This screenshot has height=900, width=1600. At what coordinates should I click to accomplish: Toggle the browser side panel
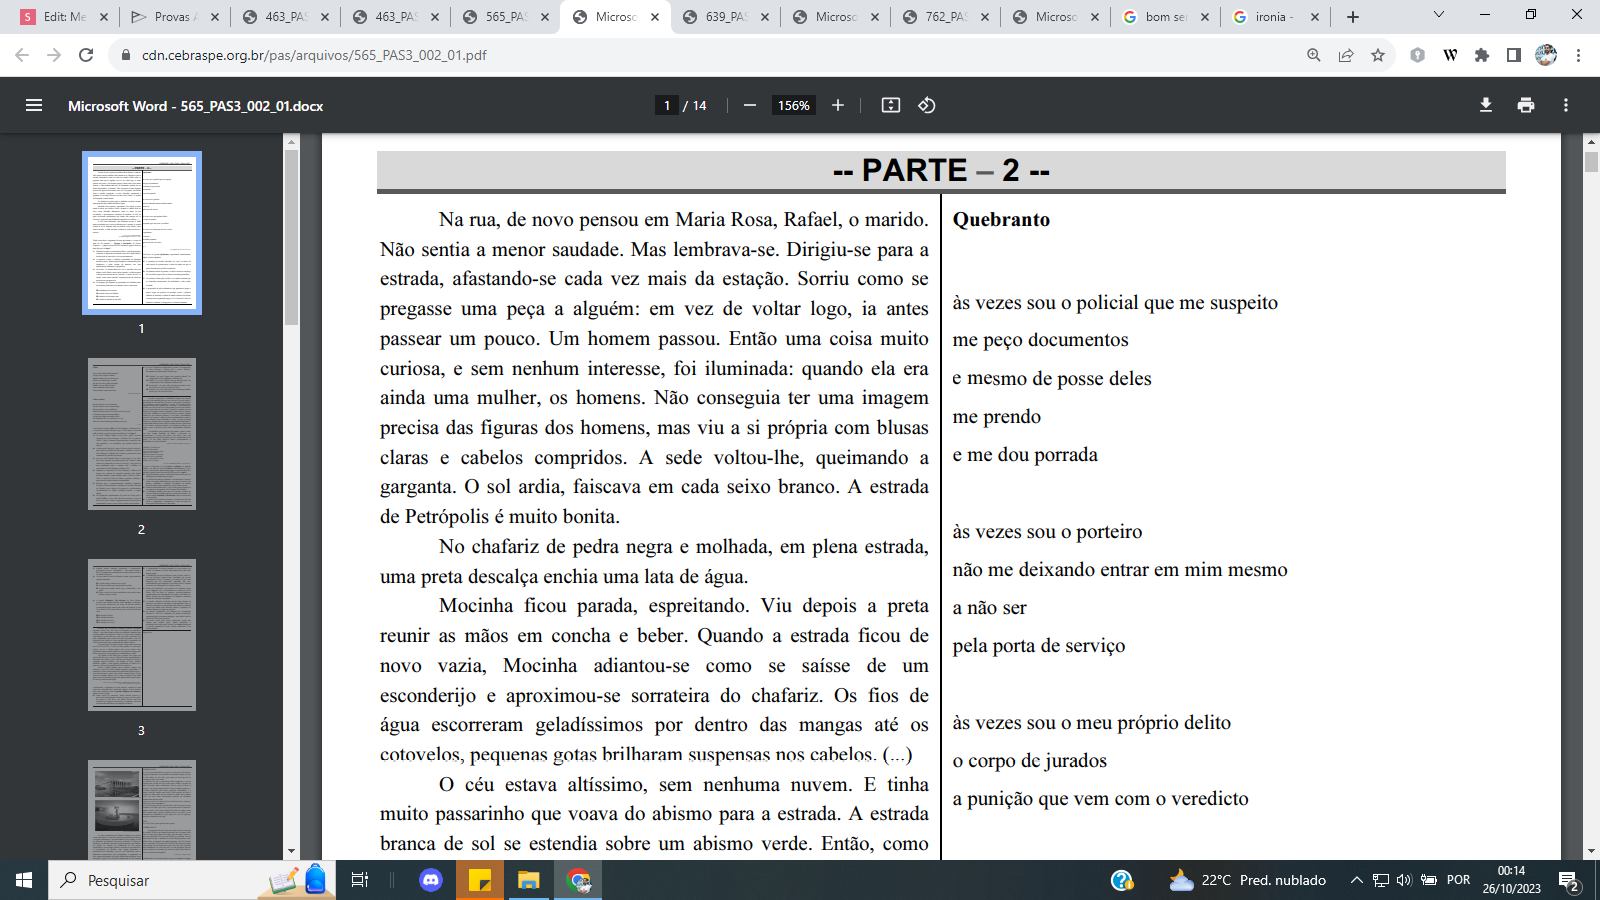pos(1514,55)
